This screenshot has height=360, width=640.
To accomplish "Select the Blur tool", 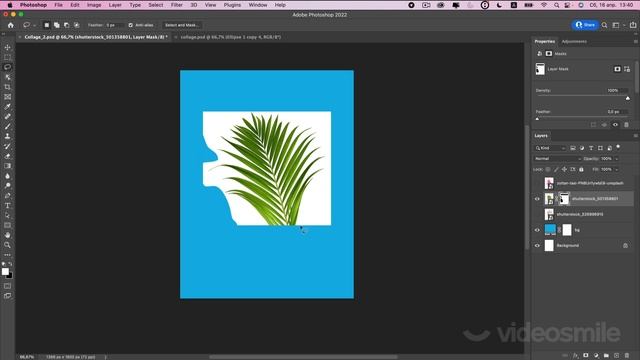I will pos(7,176).
